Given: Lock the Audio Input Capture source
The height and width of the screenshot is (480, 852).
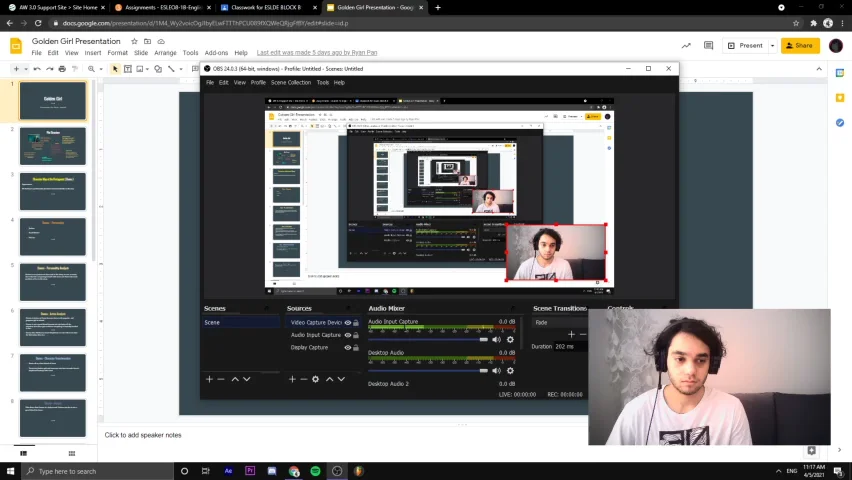Looking at the screenshot, I should pos(356,335).
